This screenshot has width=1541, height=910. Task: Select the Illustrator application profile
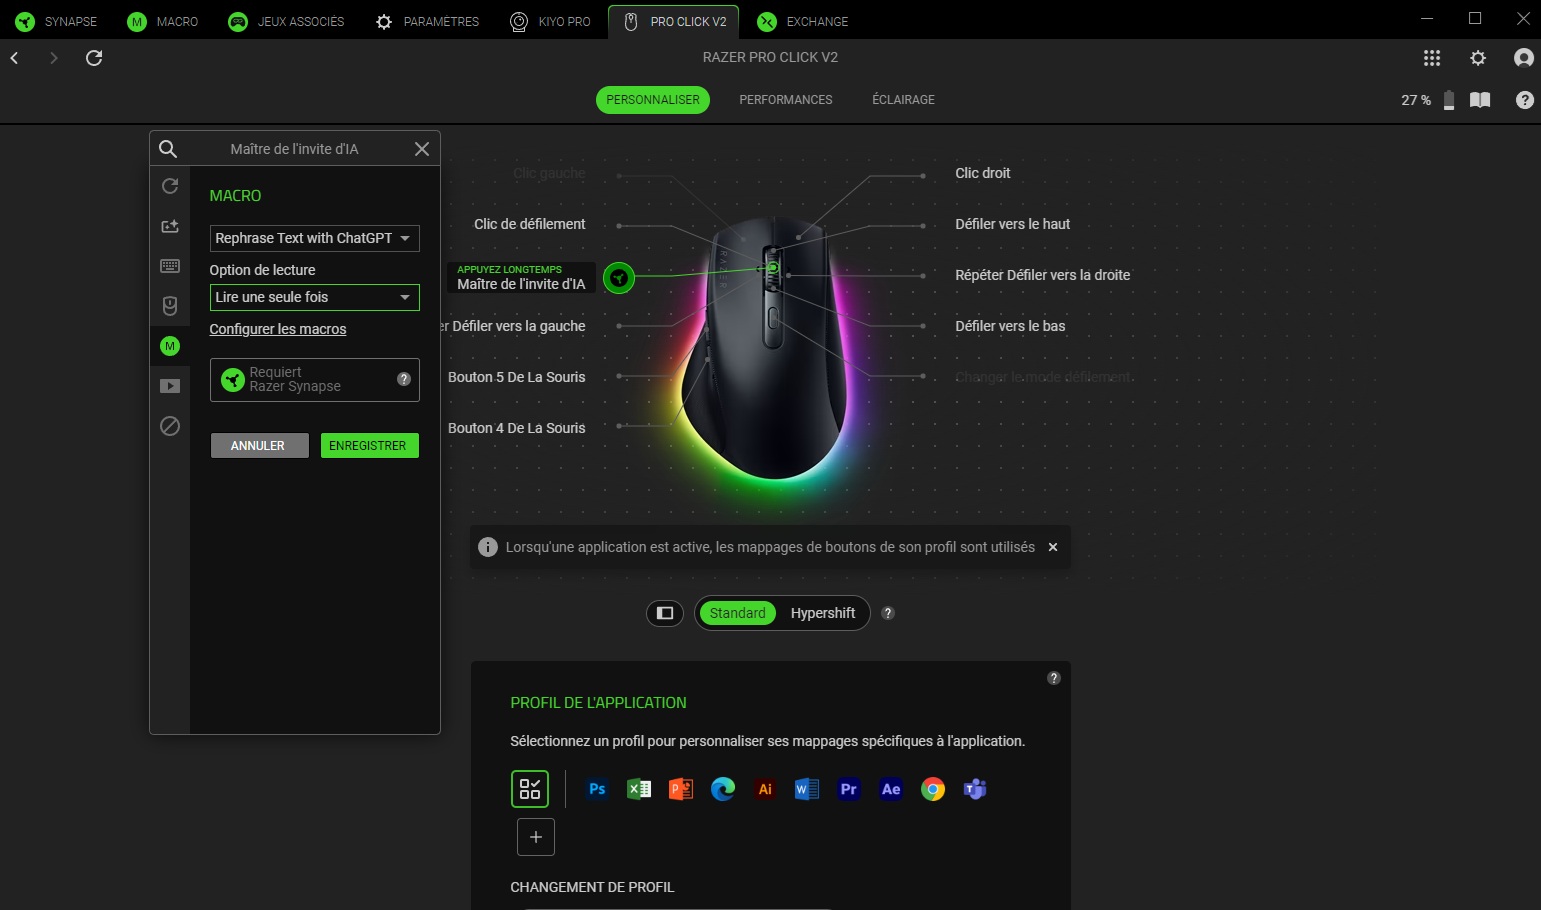tap(765, 789)
